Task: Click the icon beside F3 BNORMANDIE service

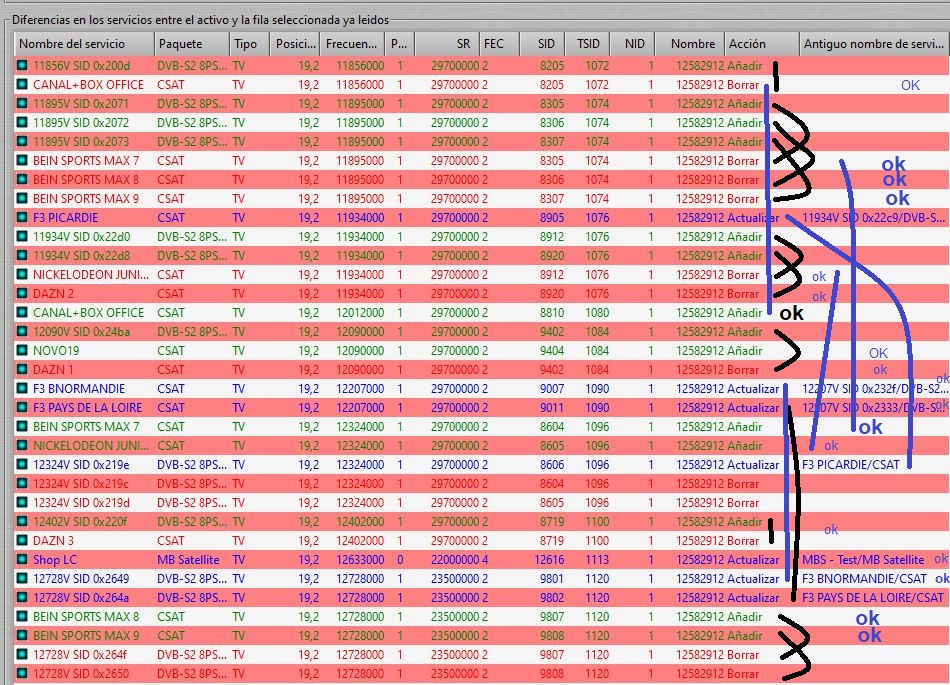Action: [22, 388]
